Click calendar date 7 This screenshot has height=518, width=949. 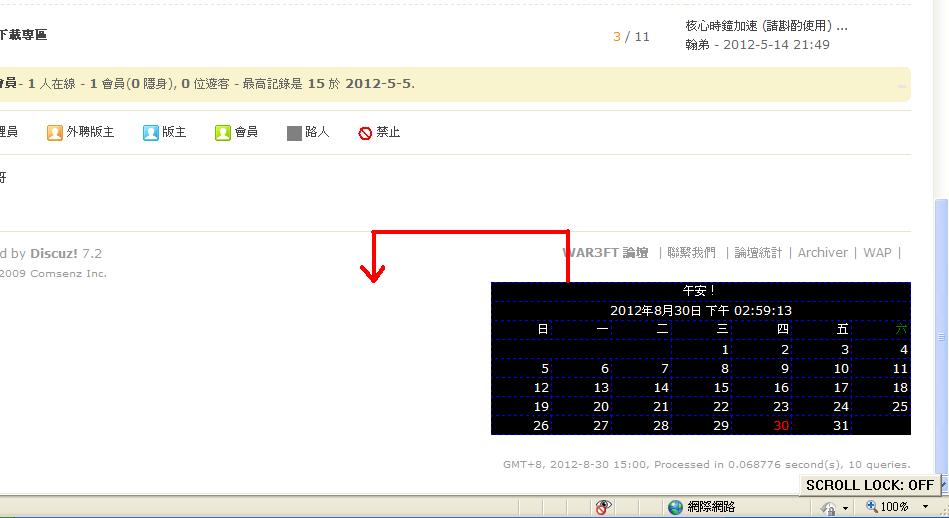[x=665, y=369]
